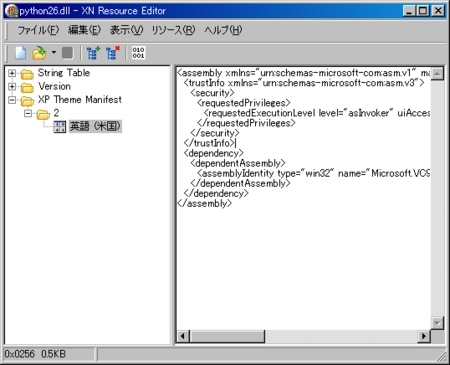Click the assemblyIdentity line

tap(313, 173)
